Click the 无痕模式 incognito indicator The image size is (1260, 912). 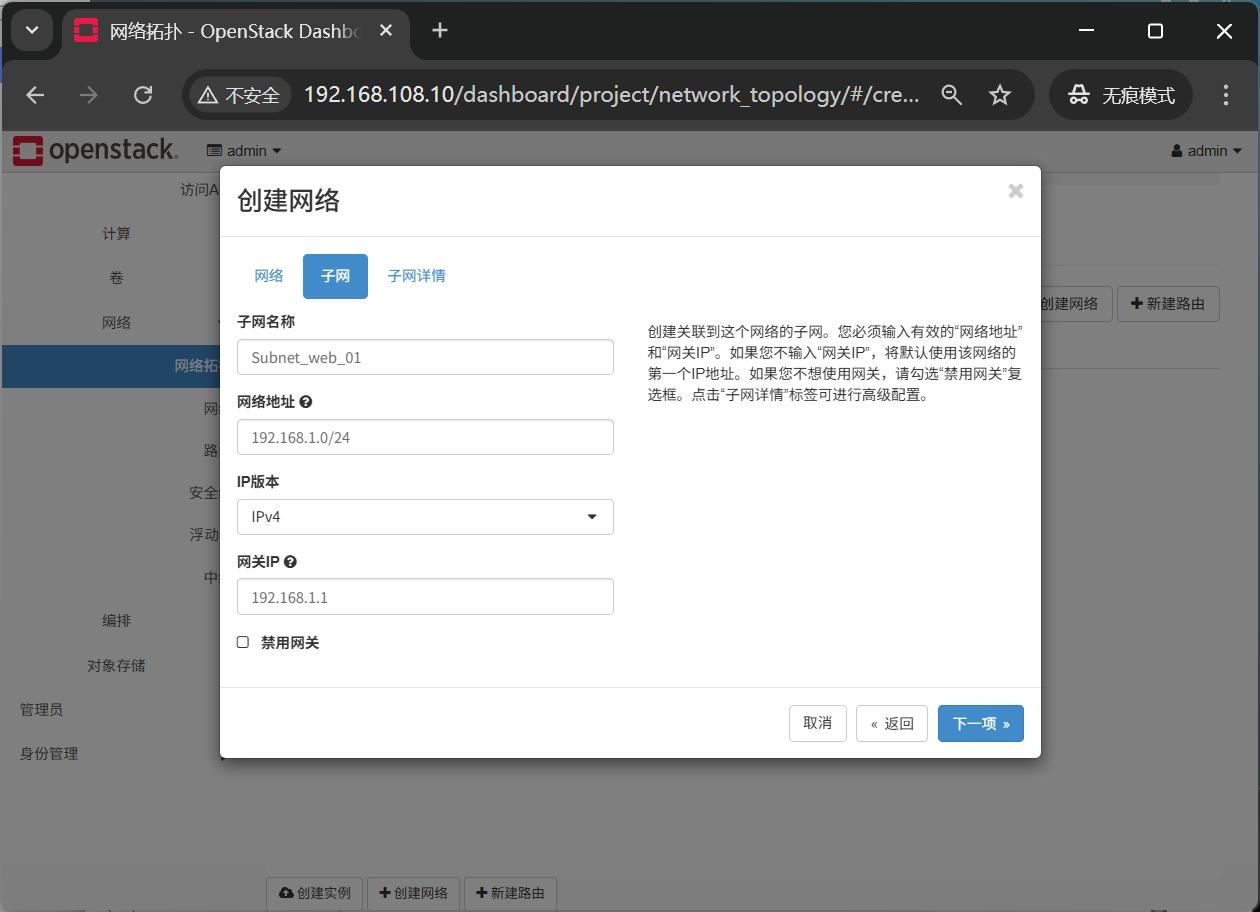tap(1121, 95)
